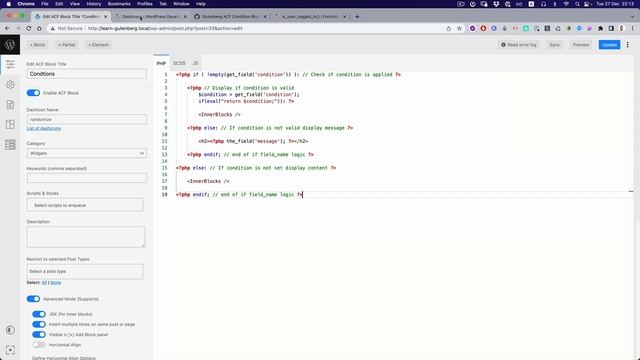Open the grid layout icon in the left sidebar
The width and height of the screenshot is (640, 360).
click(10, 124)
